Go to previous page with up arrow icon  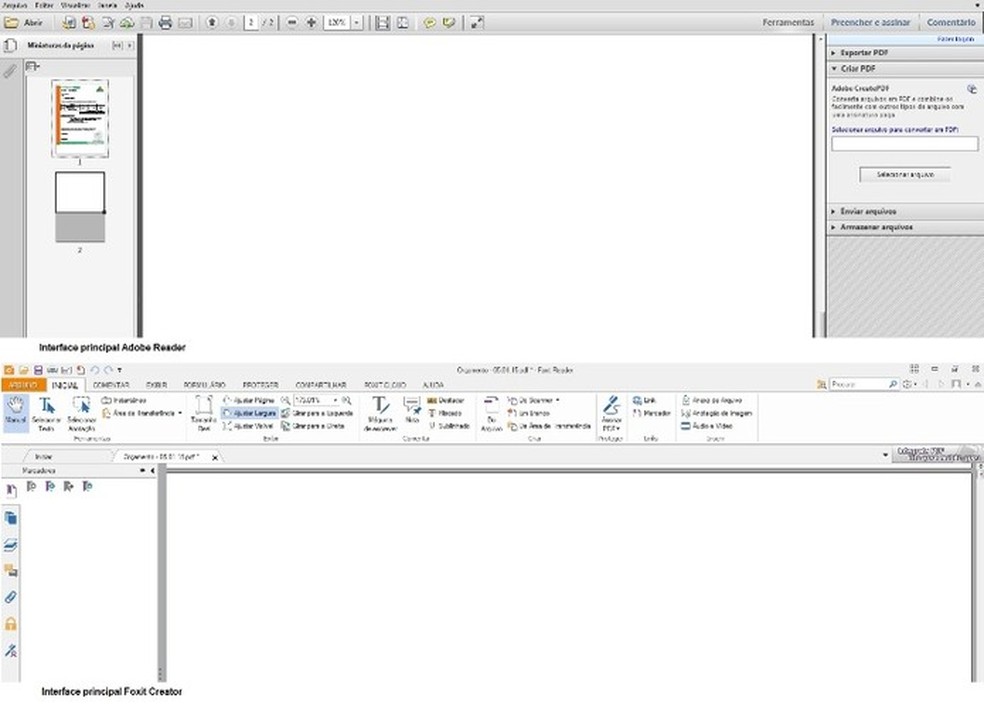click(x=212, y=23)
